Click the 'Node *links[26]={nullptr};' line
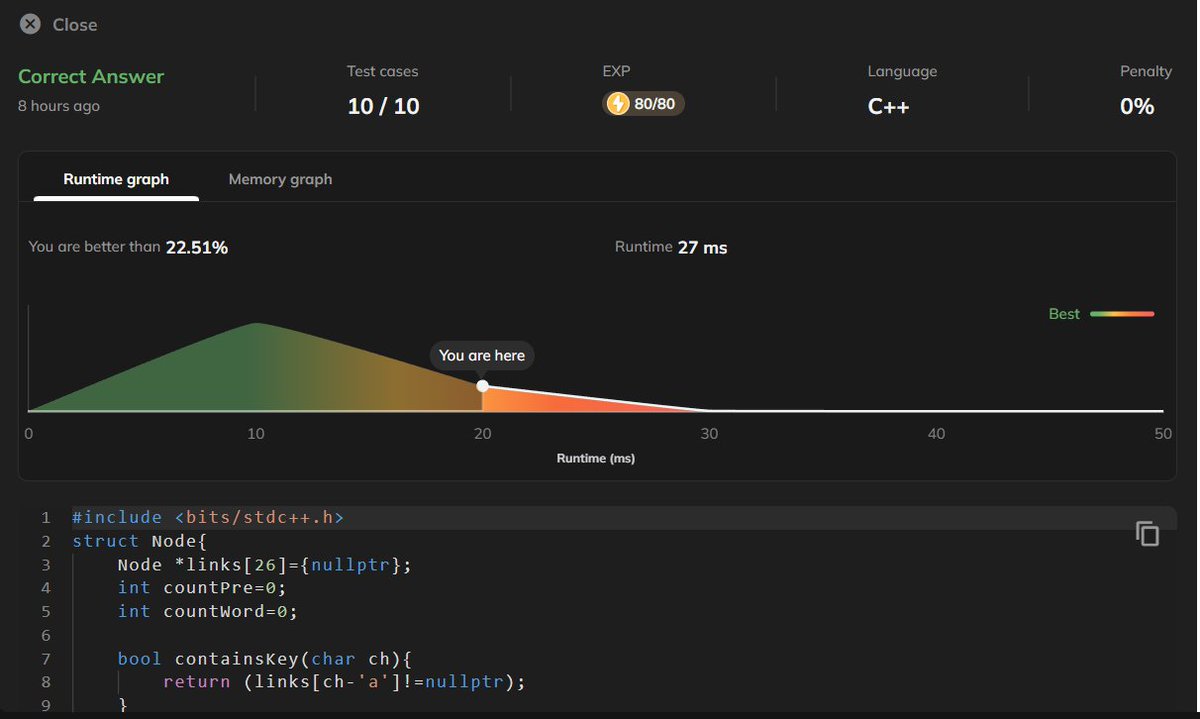This screenshot has height=719, width=1200. pyautogui.click(x=265, y=564)
